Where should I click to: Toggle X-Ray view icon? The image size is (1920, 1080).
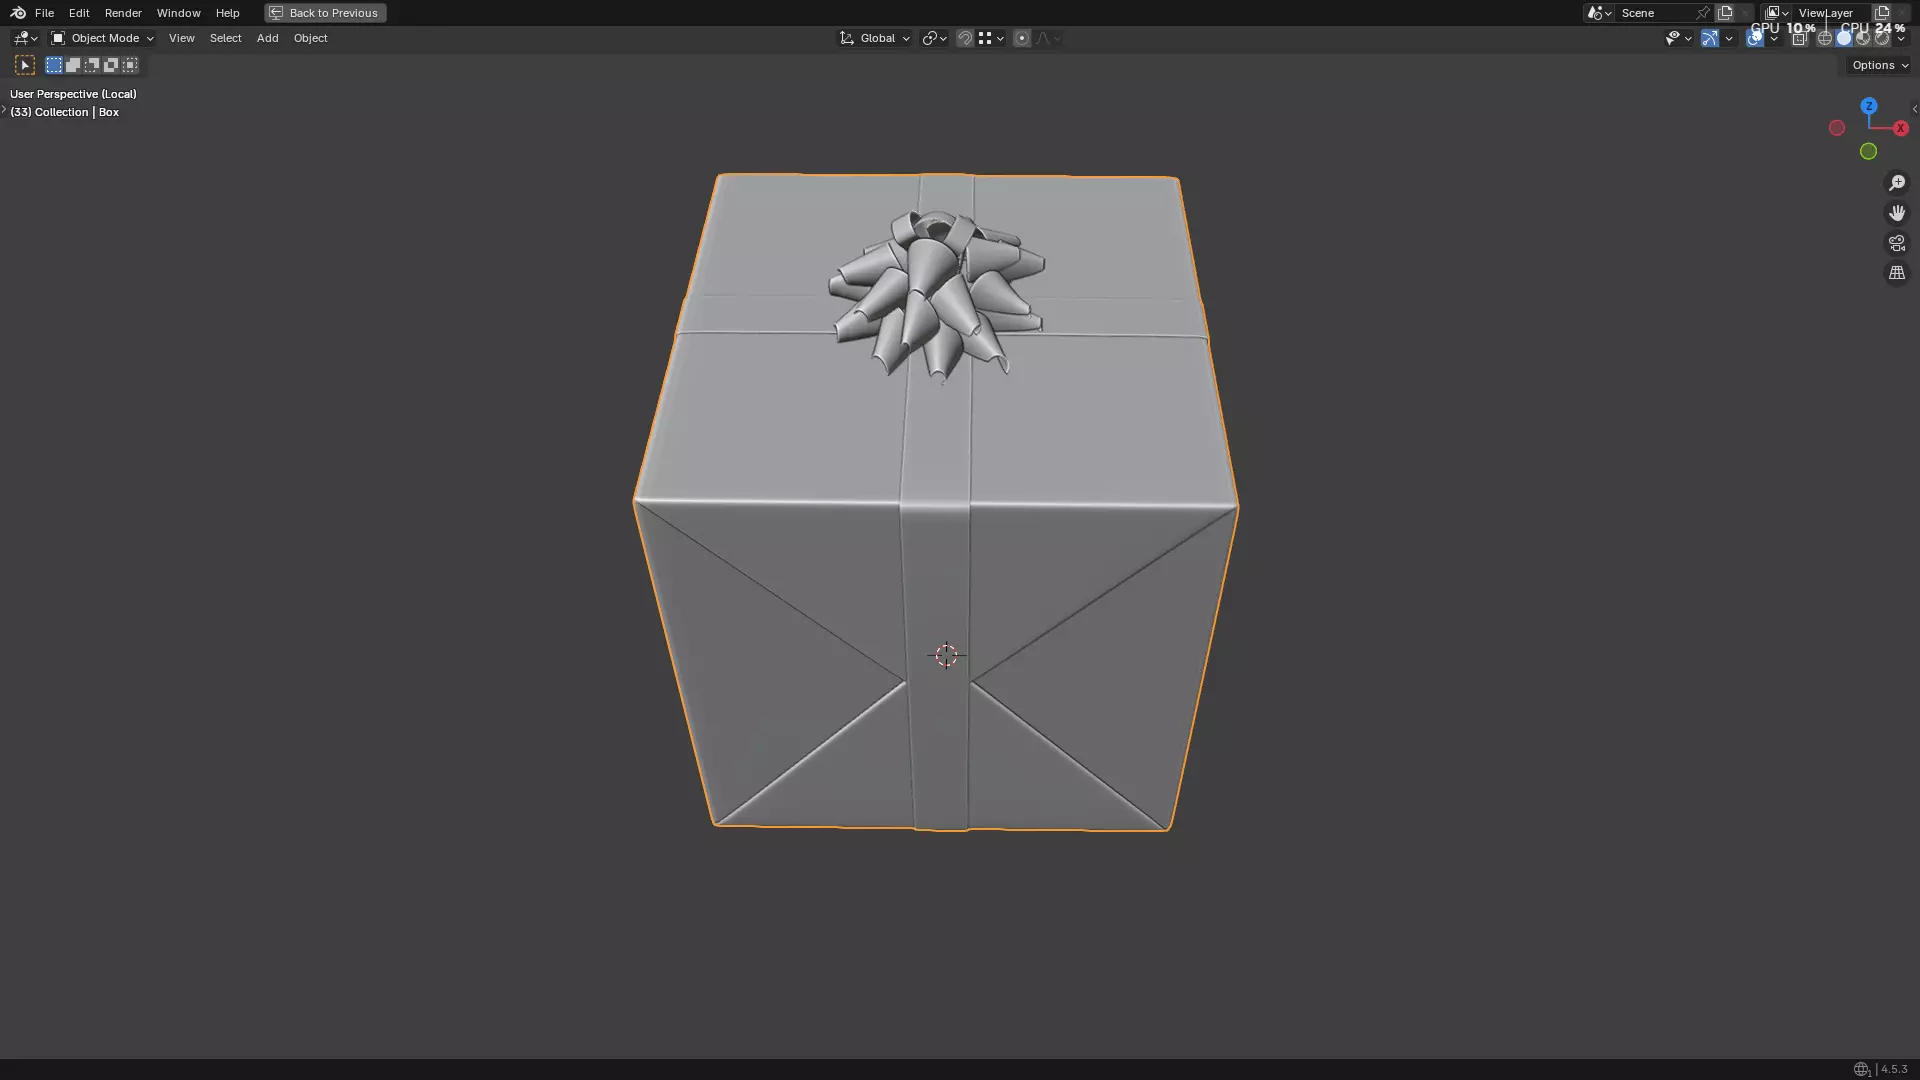point(1799,38)
